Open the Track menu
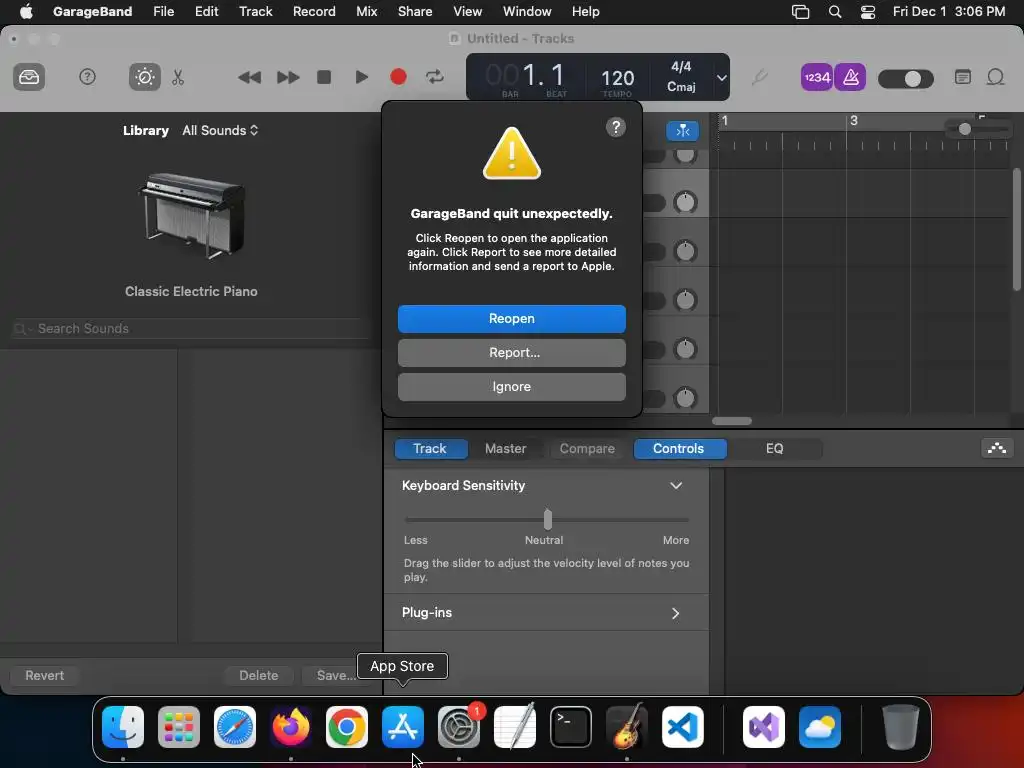 255,12
